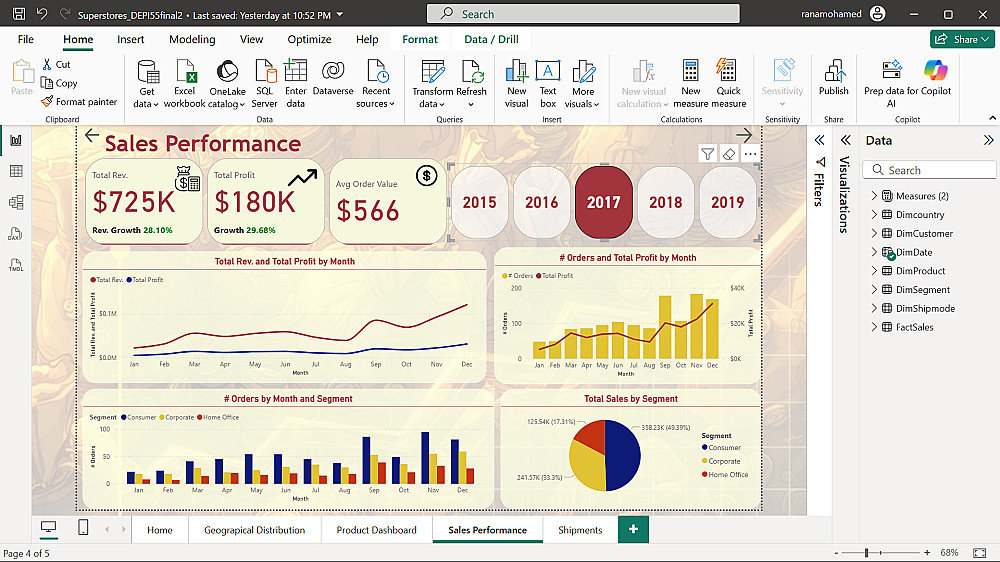Click the Excel workbook icon
The height and width of the screenshot is (562, 1000).
point(185,72)
